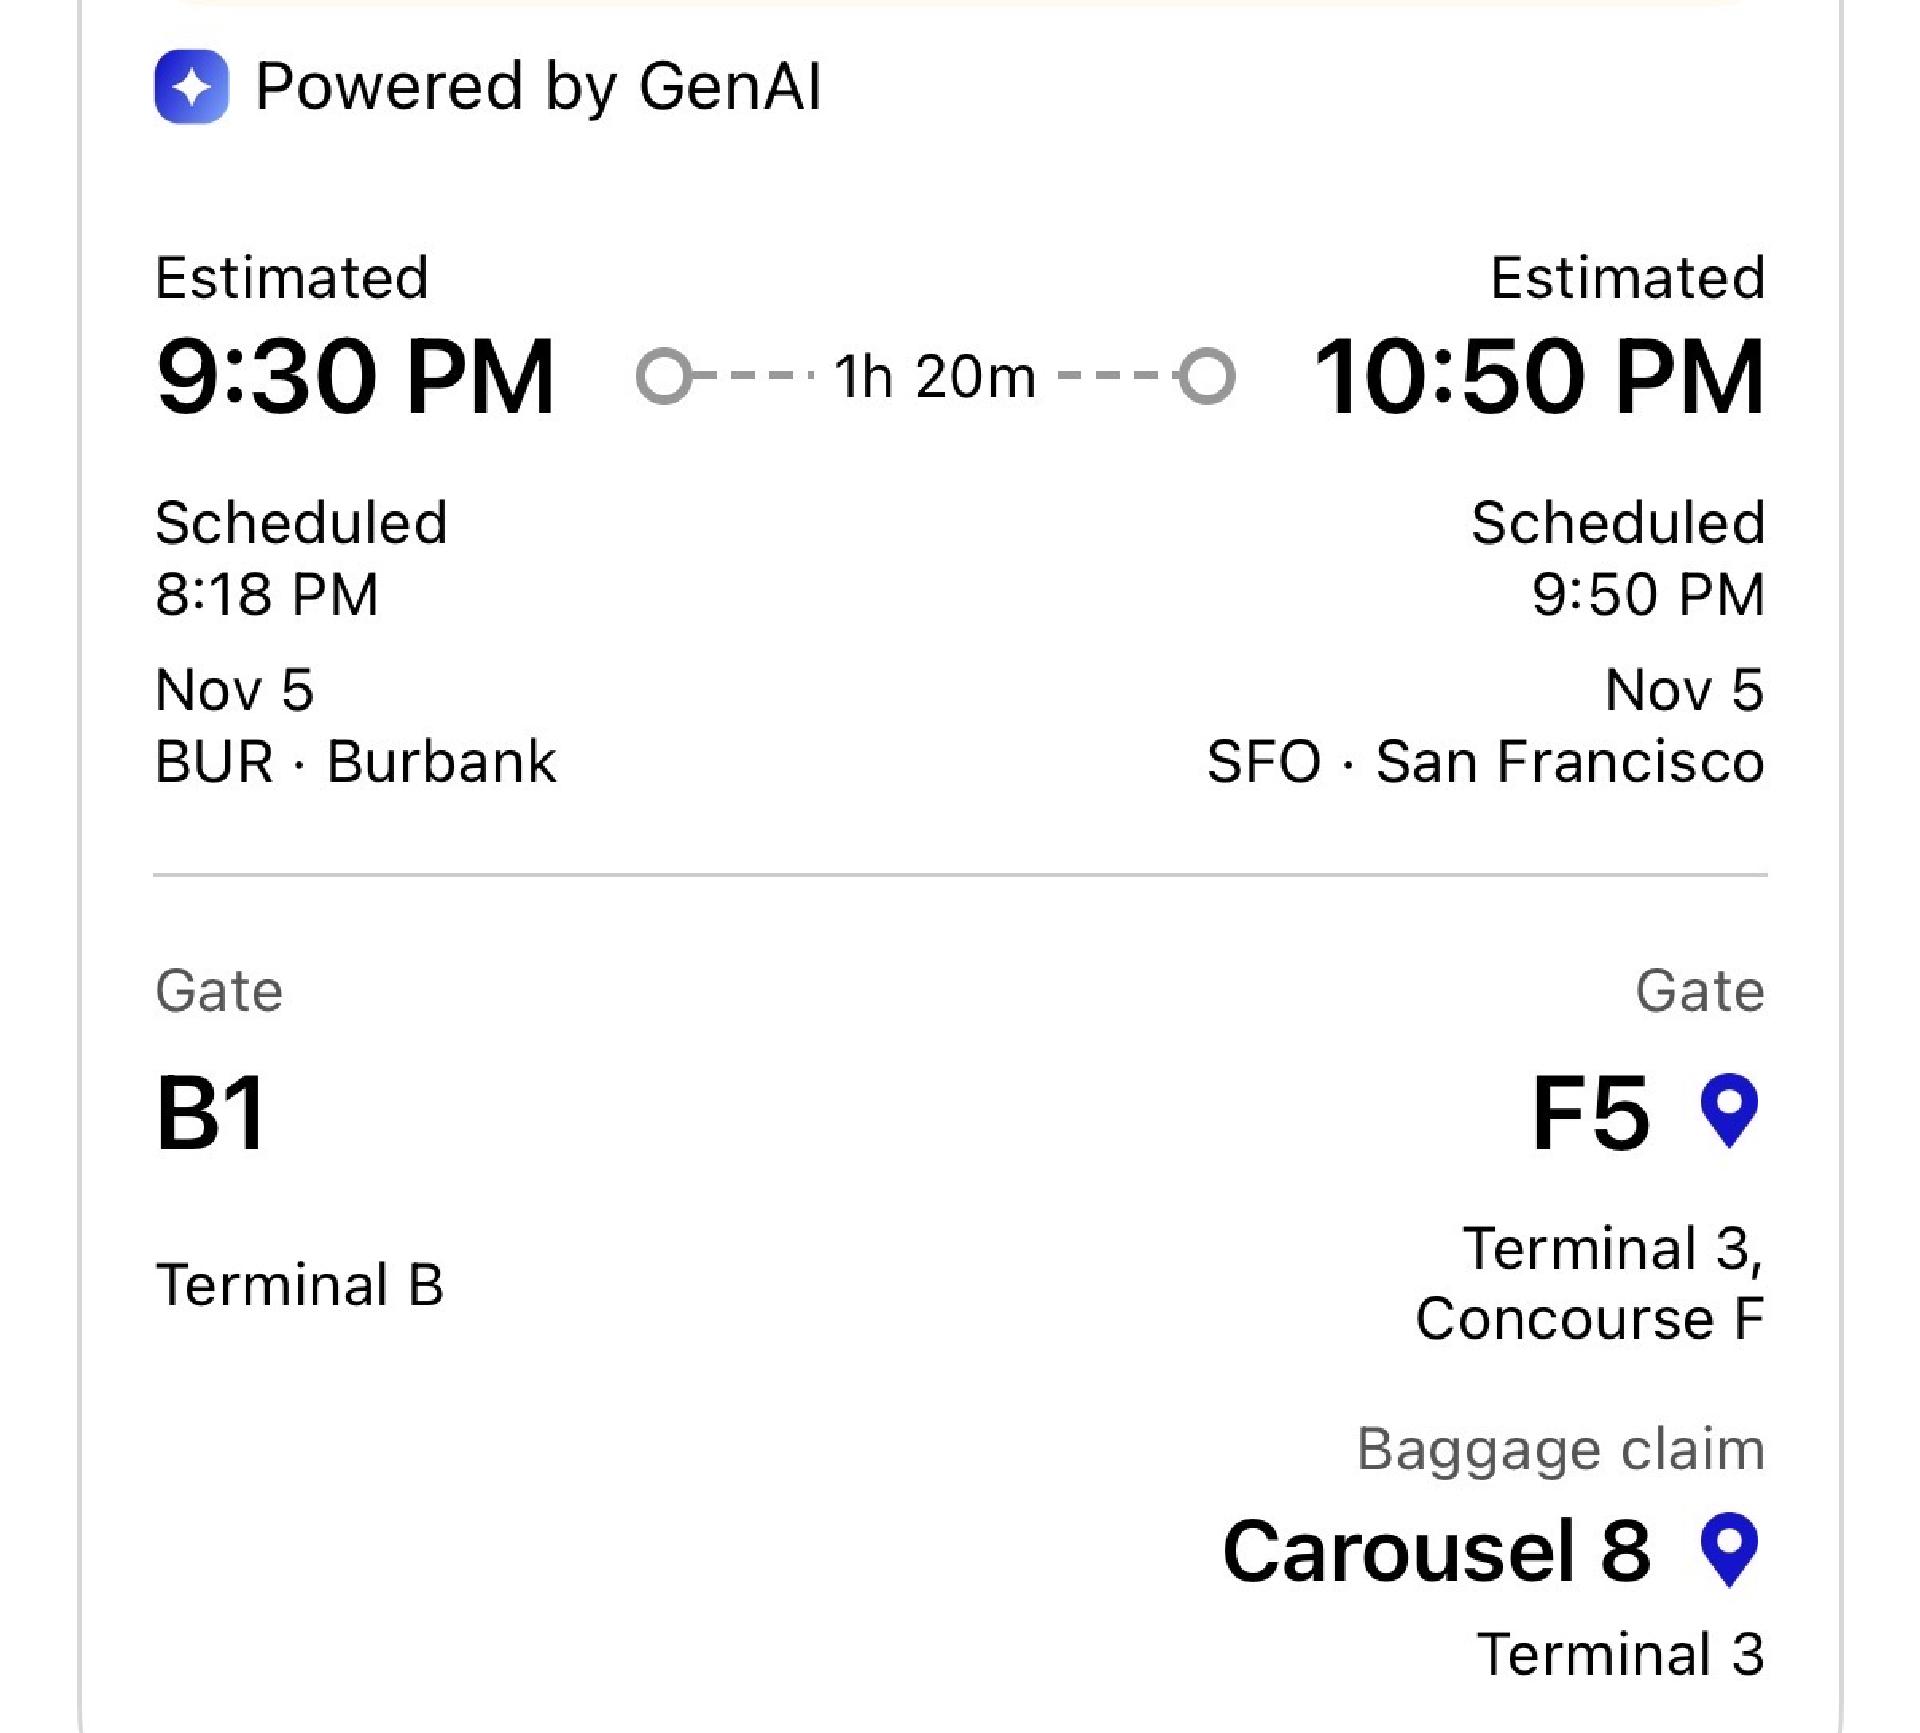1920x1733 pixels.
Task: Tap the 1h 20m flight duration
Action: [934, 377]
